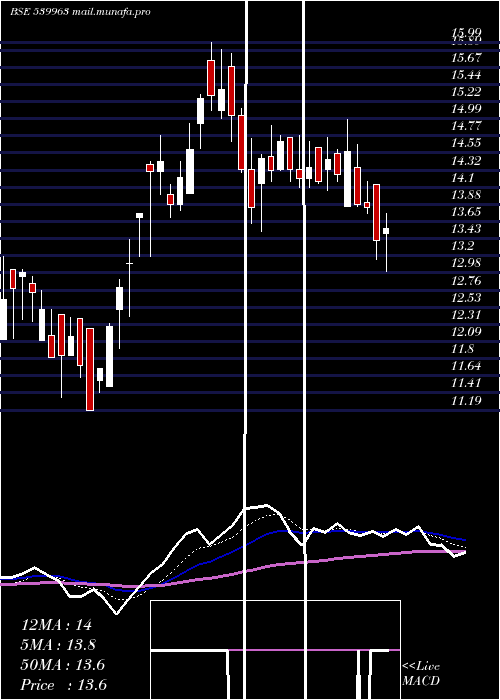Click the 11.19 price axis label
This screenshot has height=700, width=500.
coord(467,400)
